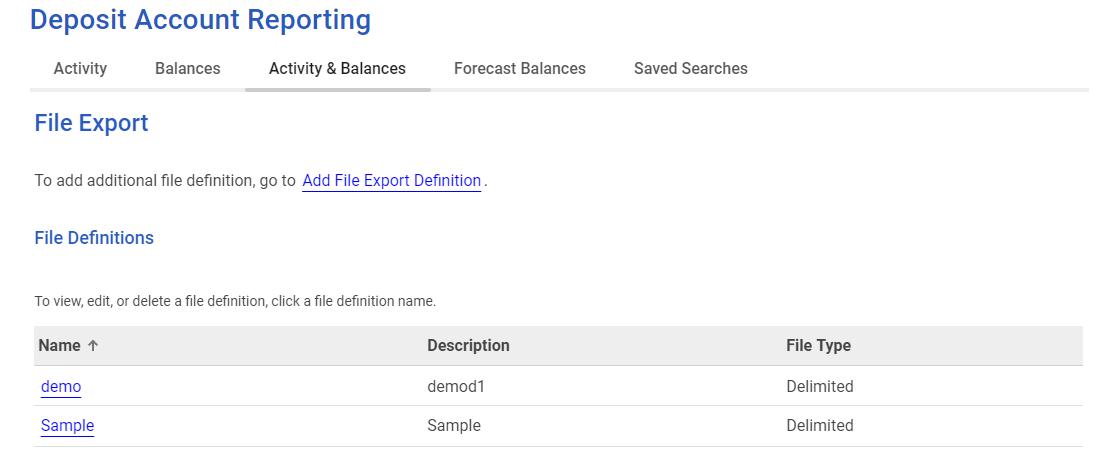The width and height of the screenshot is (1118, 469).
Task: Click the File Definitions section heading
Action: click(x=94, y=238)
